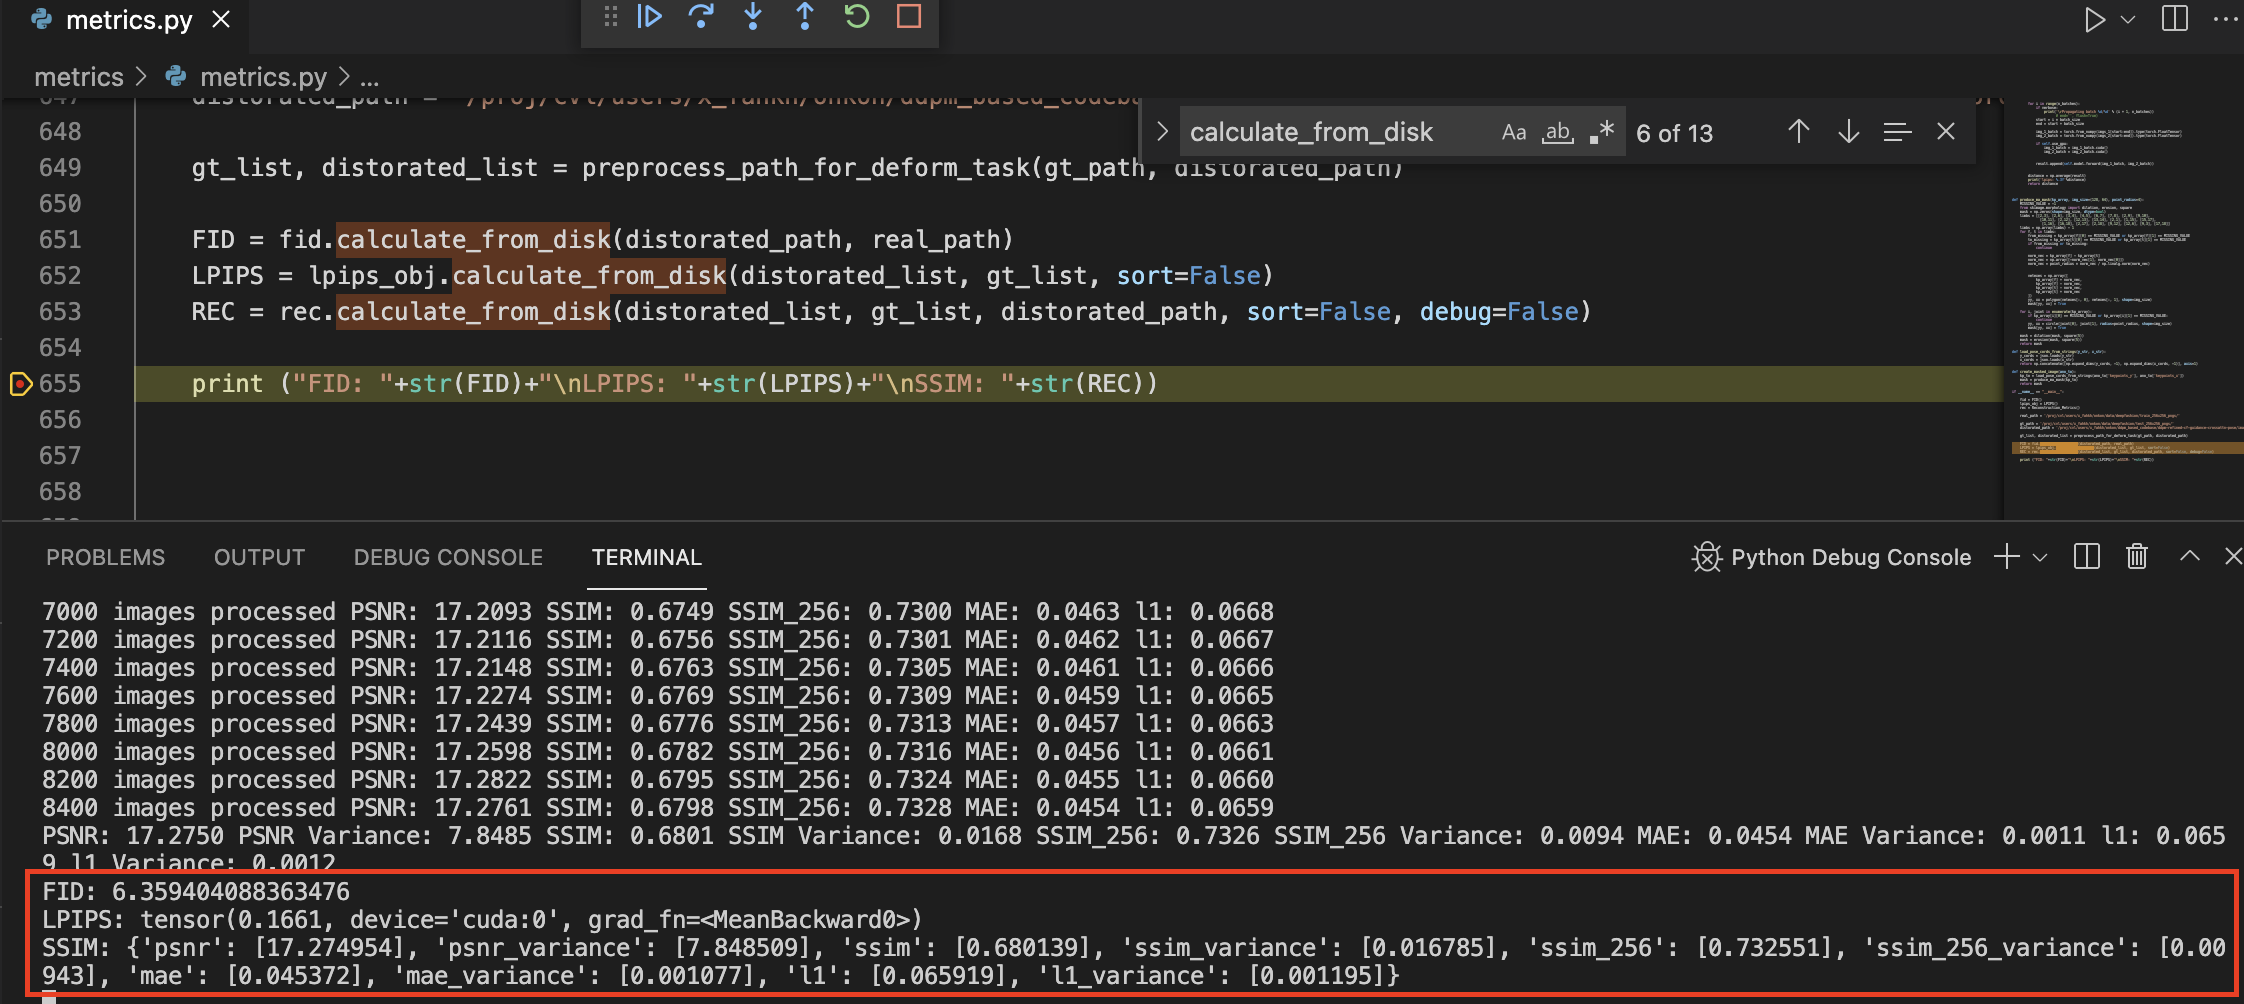
Task: Open the run options dropdown
Action: (2126, 18)
